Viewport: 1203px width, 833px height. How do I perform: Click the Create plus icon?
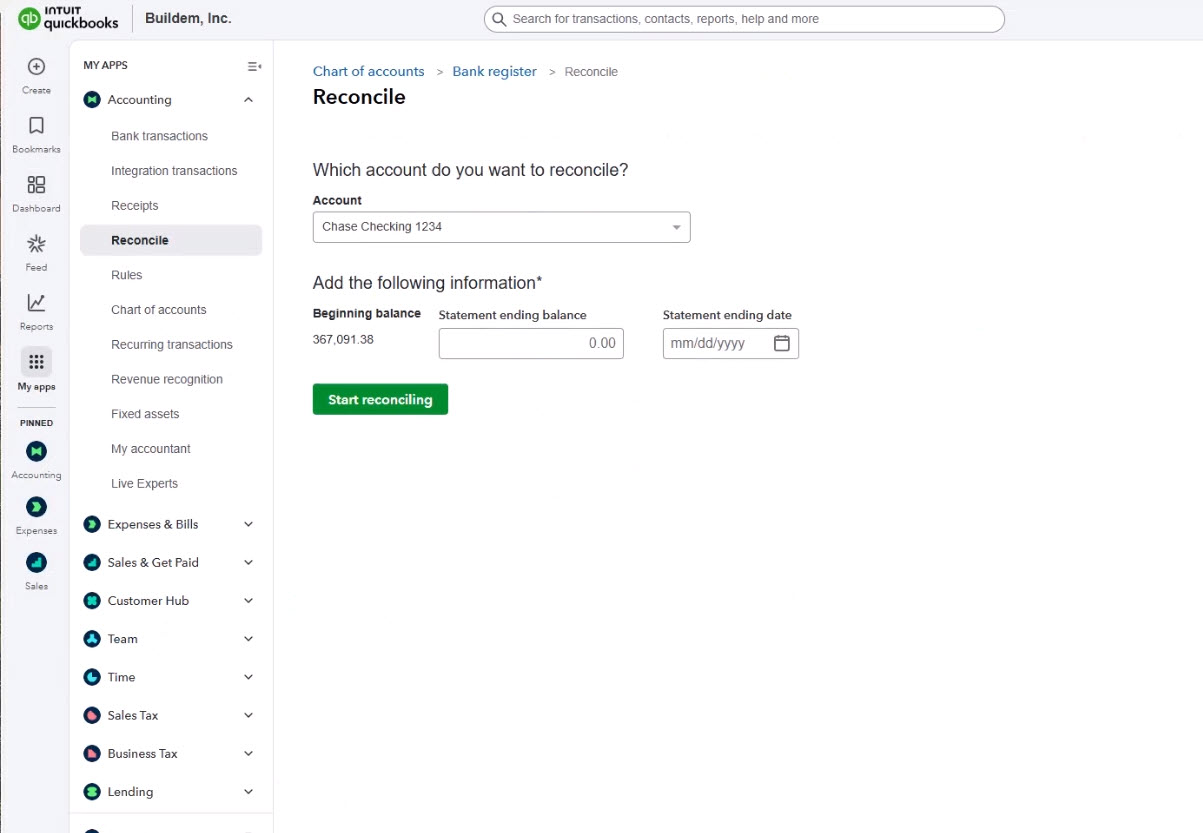click(36, 67)
